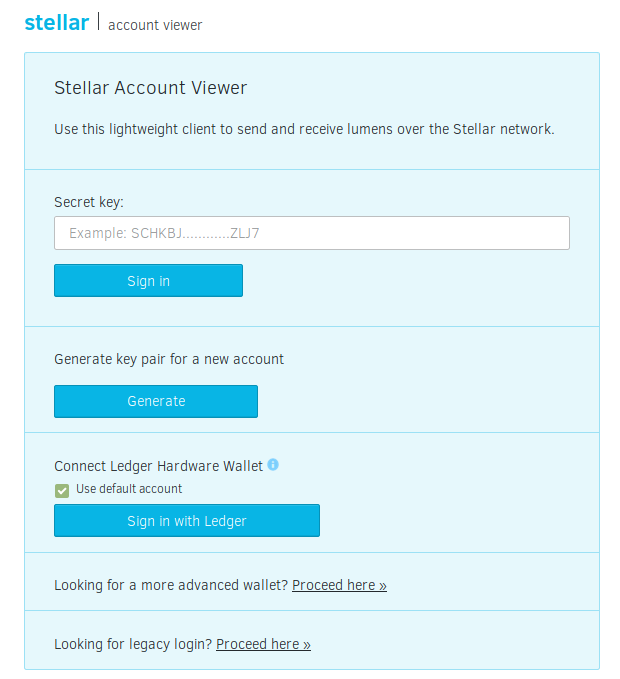620x679 pixels.
Task: Click the Sign in button
Action: coord(149,281)
